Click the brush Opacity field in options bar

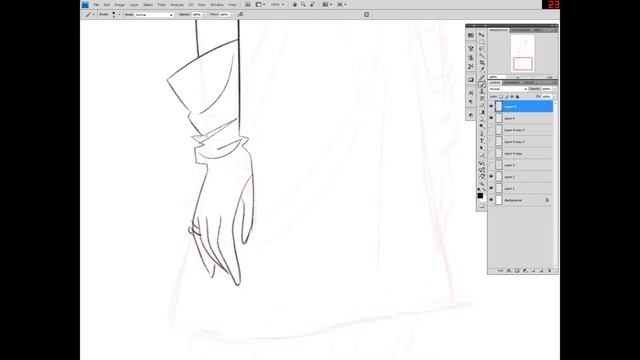point(197,14)
